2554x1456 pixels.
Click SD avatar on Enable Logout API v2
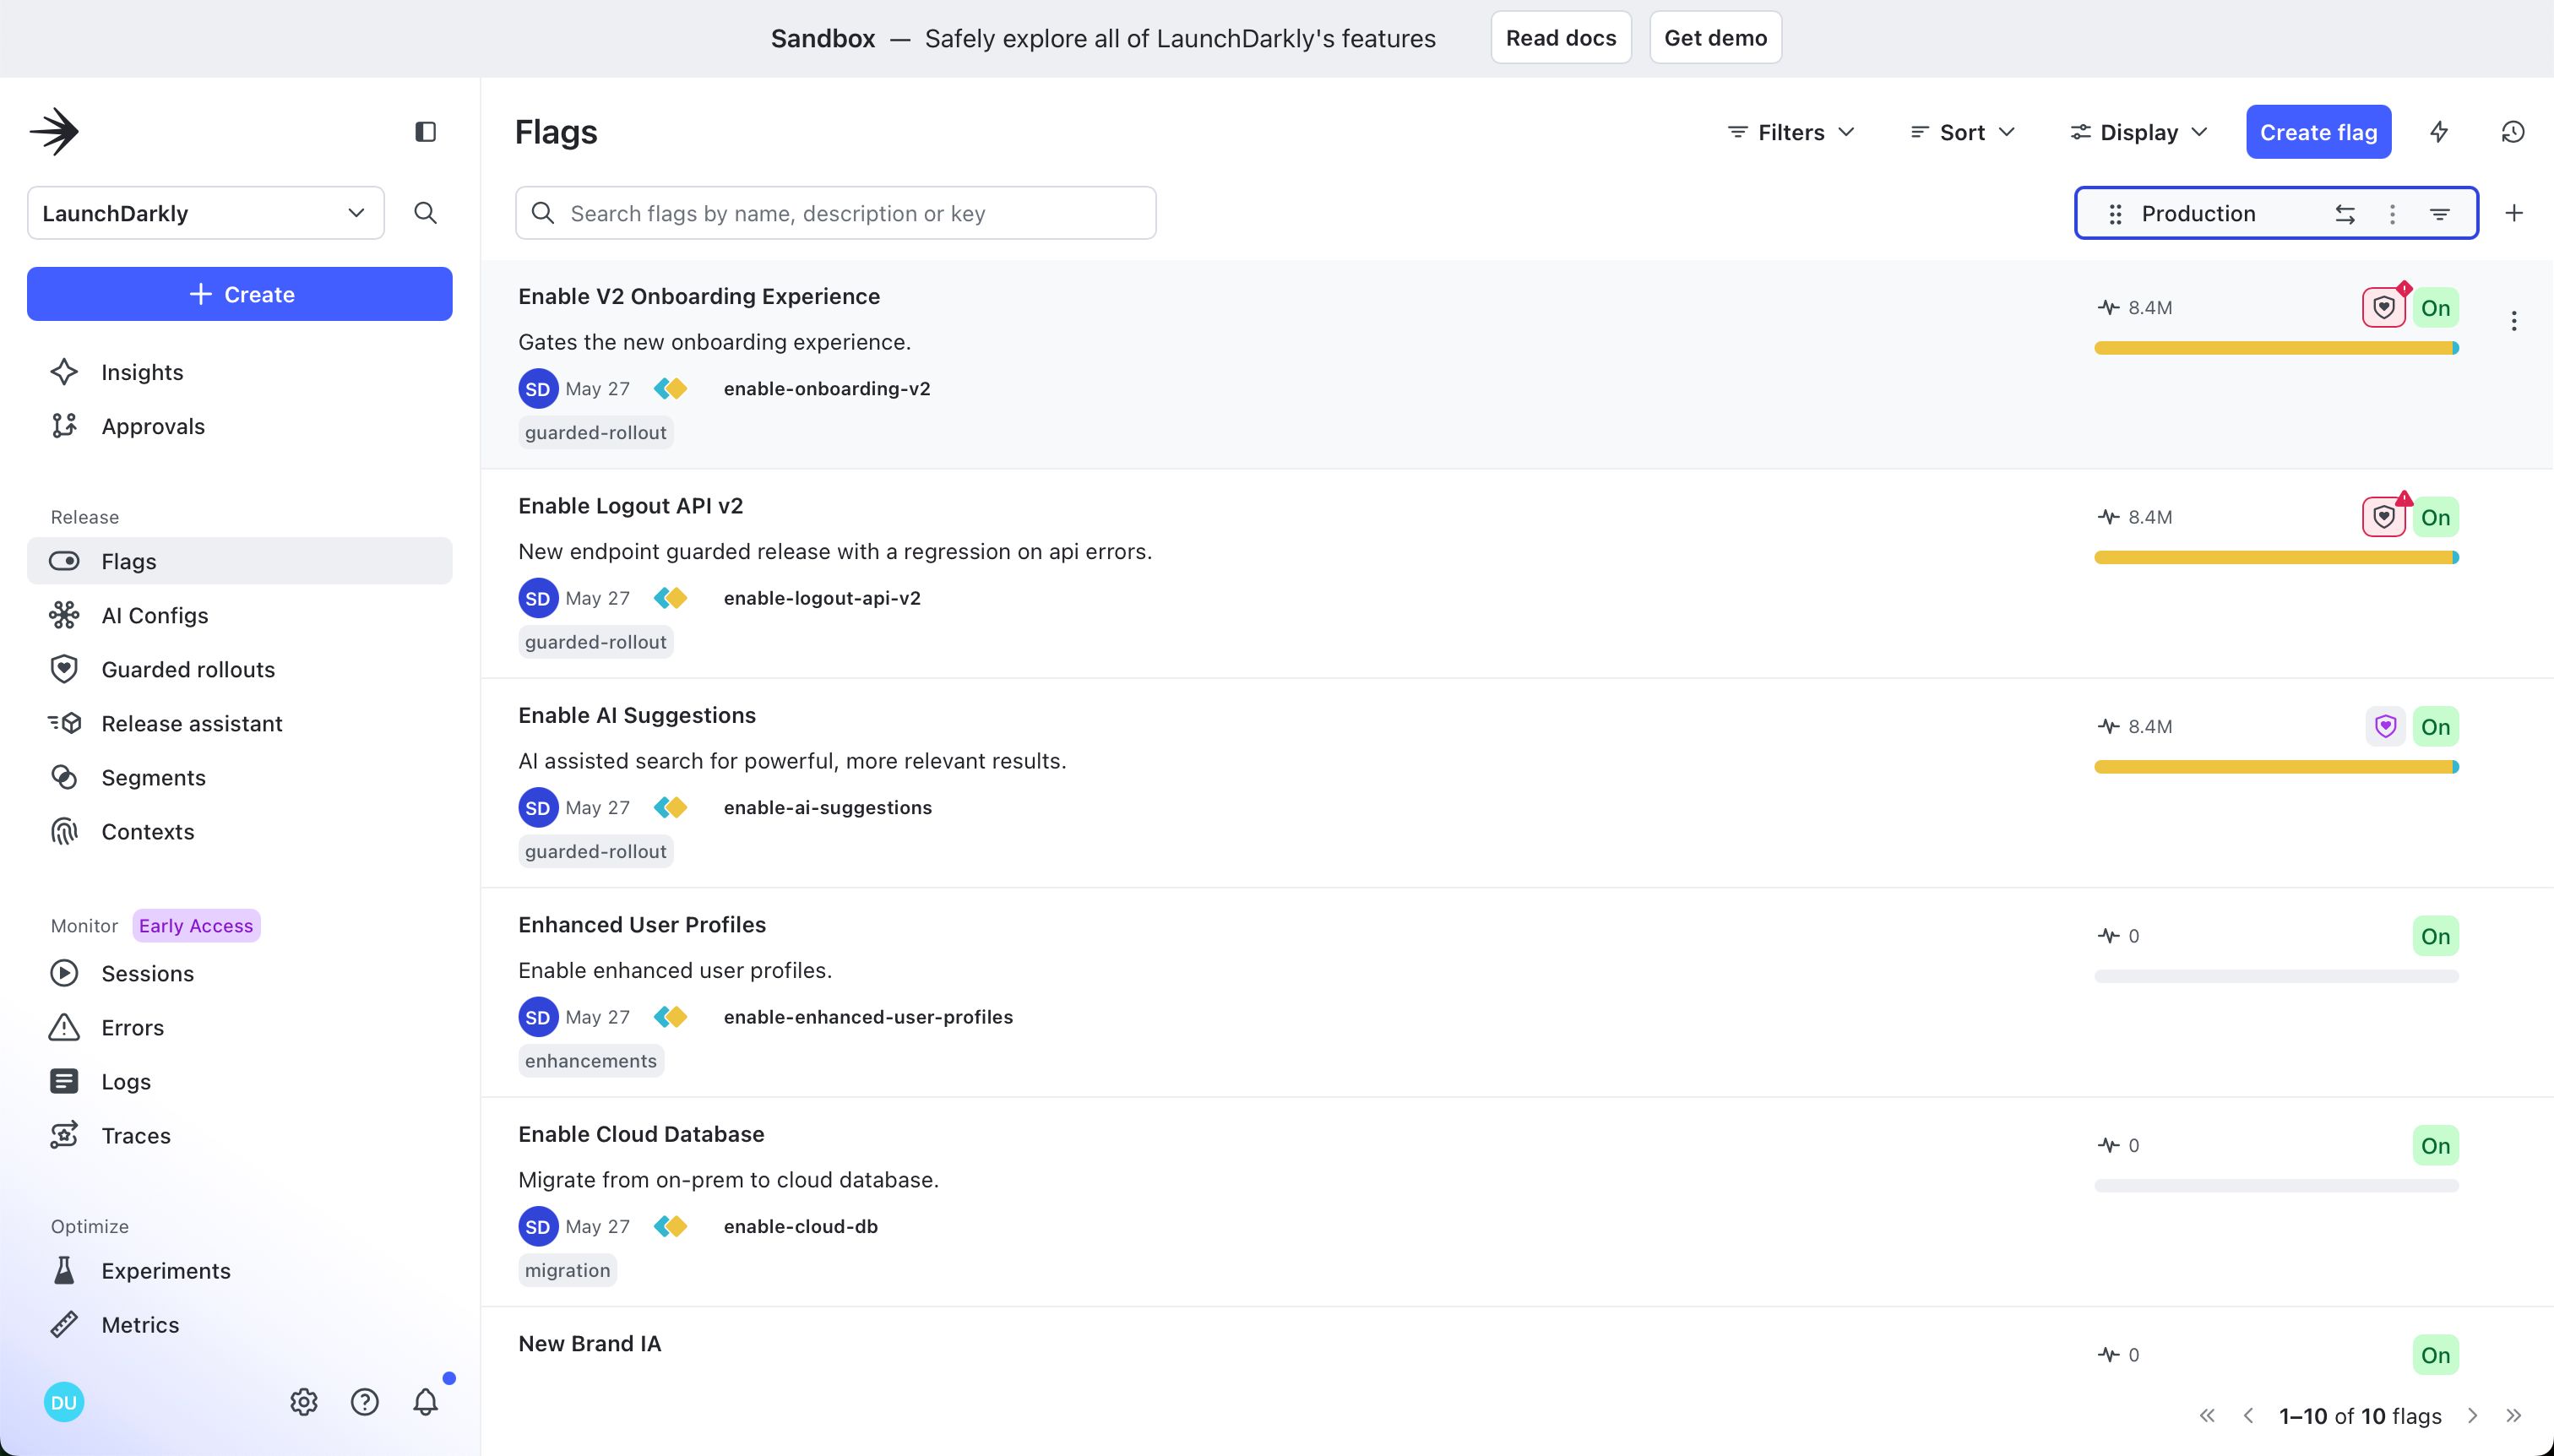coord(538,598)
